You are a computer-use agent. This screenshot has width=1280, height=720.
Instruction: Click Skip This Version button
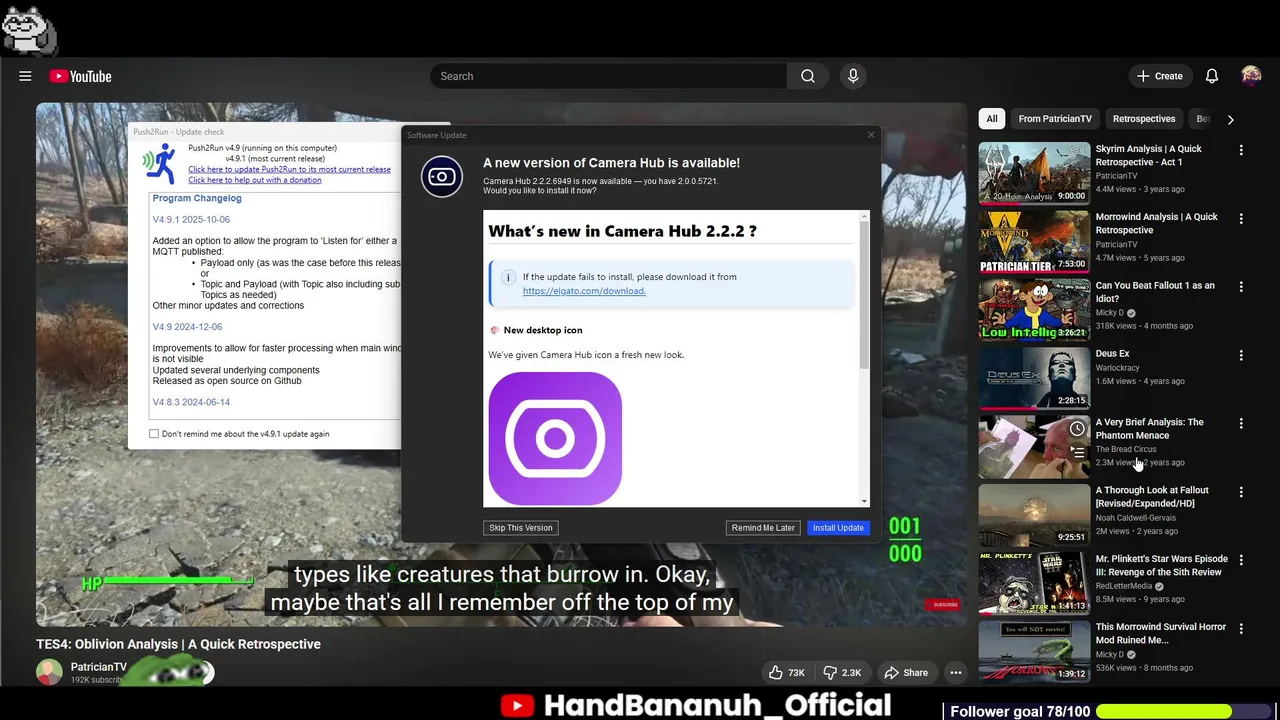[x=520, y=528]
